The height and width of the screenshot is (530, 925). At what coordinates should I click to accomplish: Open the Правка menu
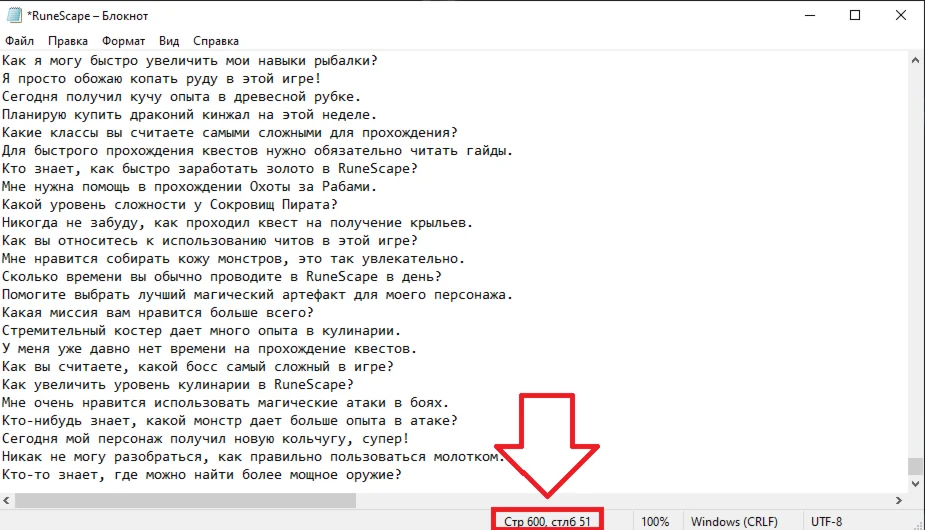click(x=68, y=41)
